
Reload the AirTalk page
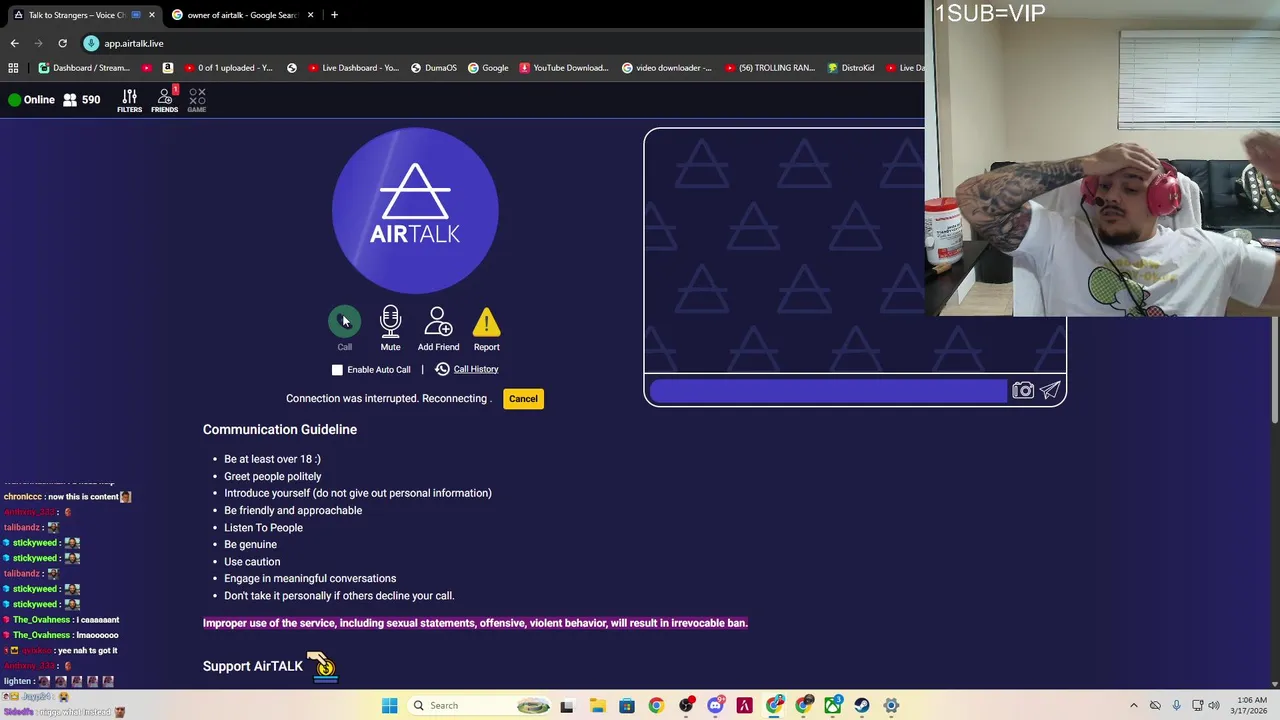(x=62, y=43)
